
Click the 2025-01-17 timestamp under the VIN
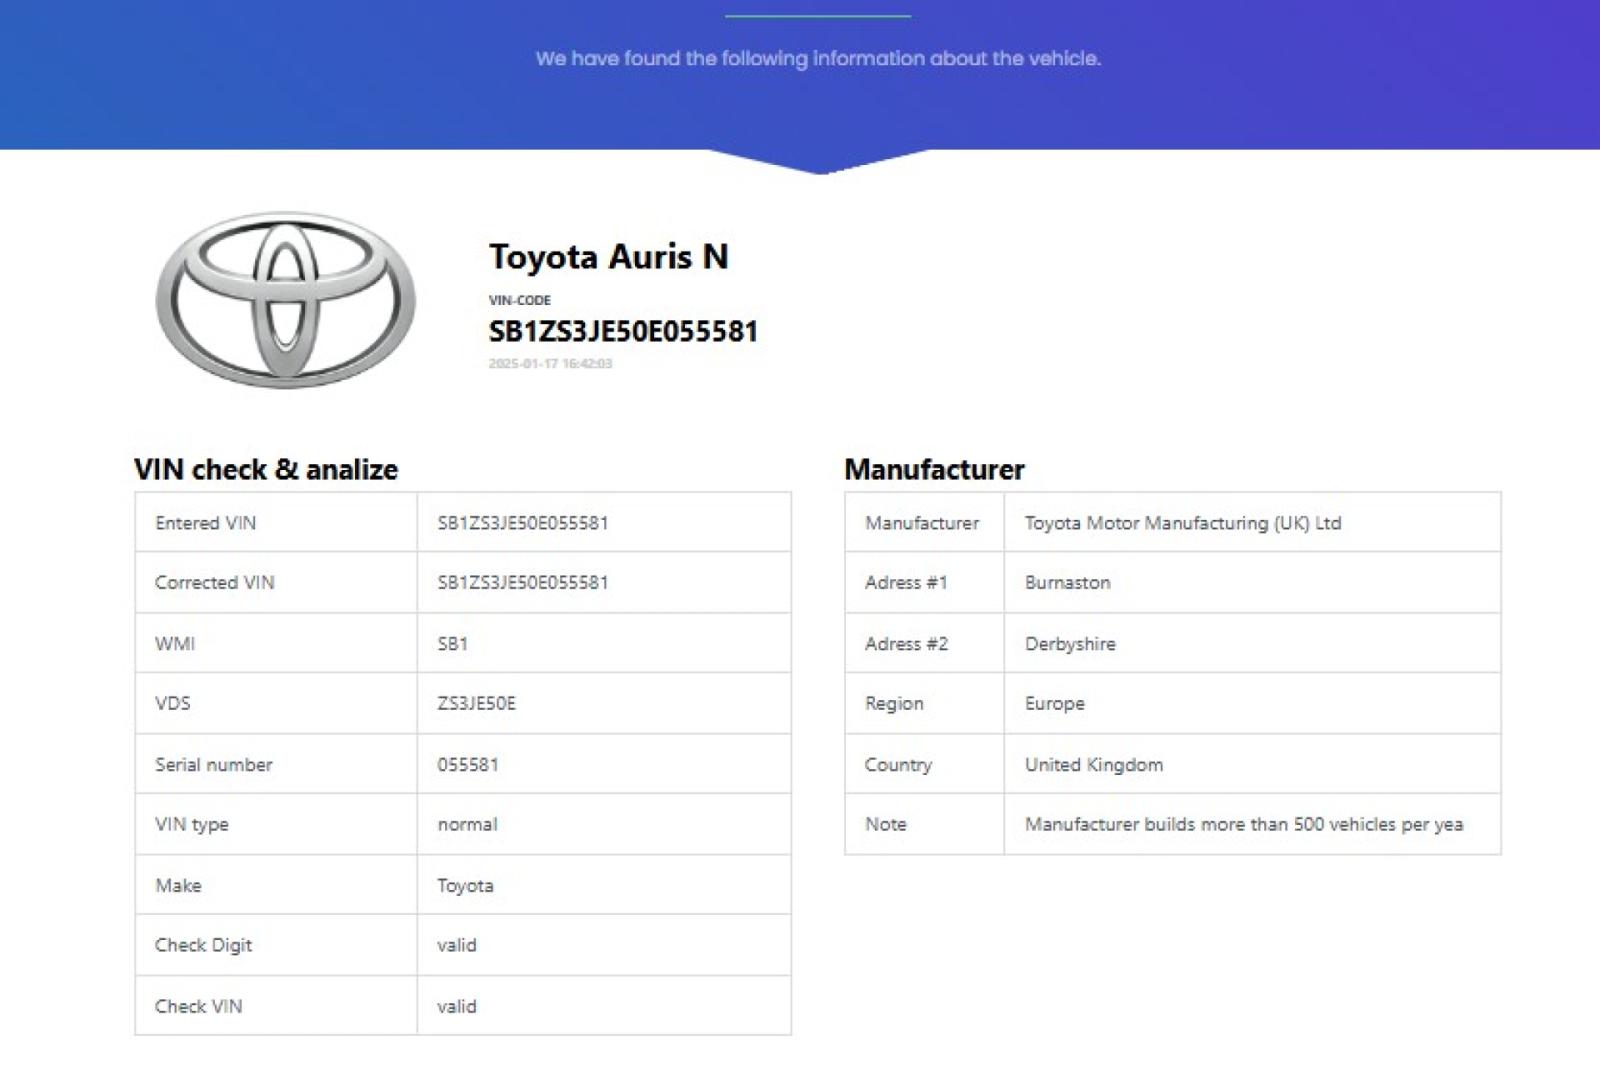click(550, 363)
